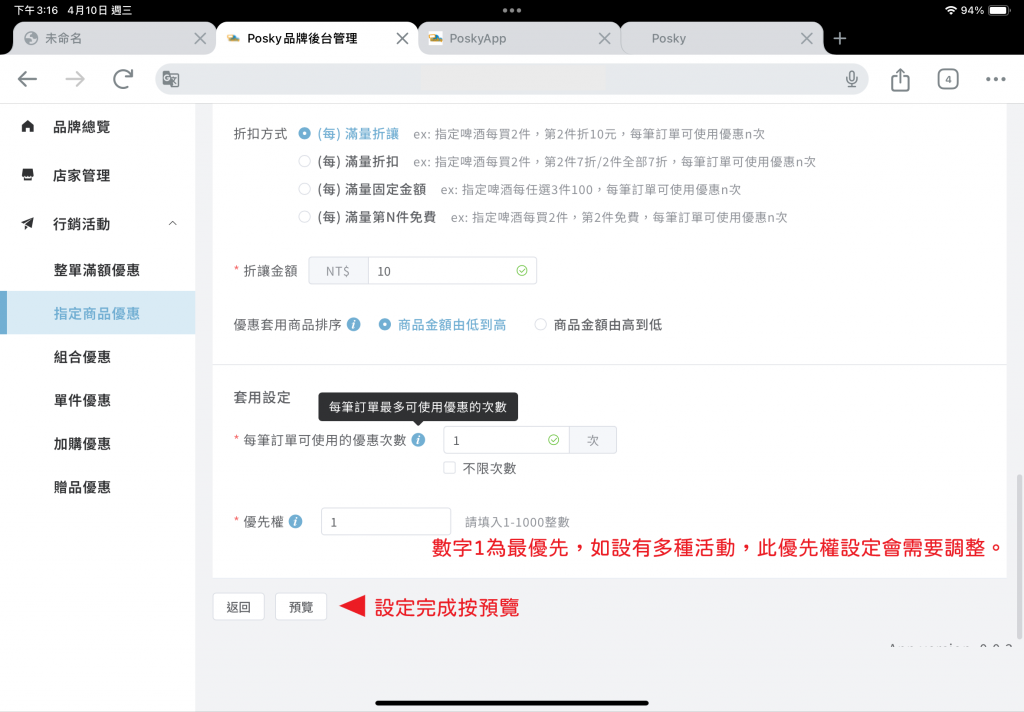1024x712 pixels.
Task: Switch to the 未命名 browser tab
Action: (x=114, y=39)
